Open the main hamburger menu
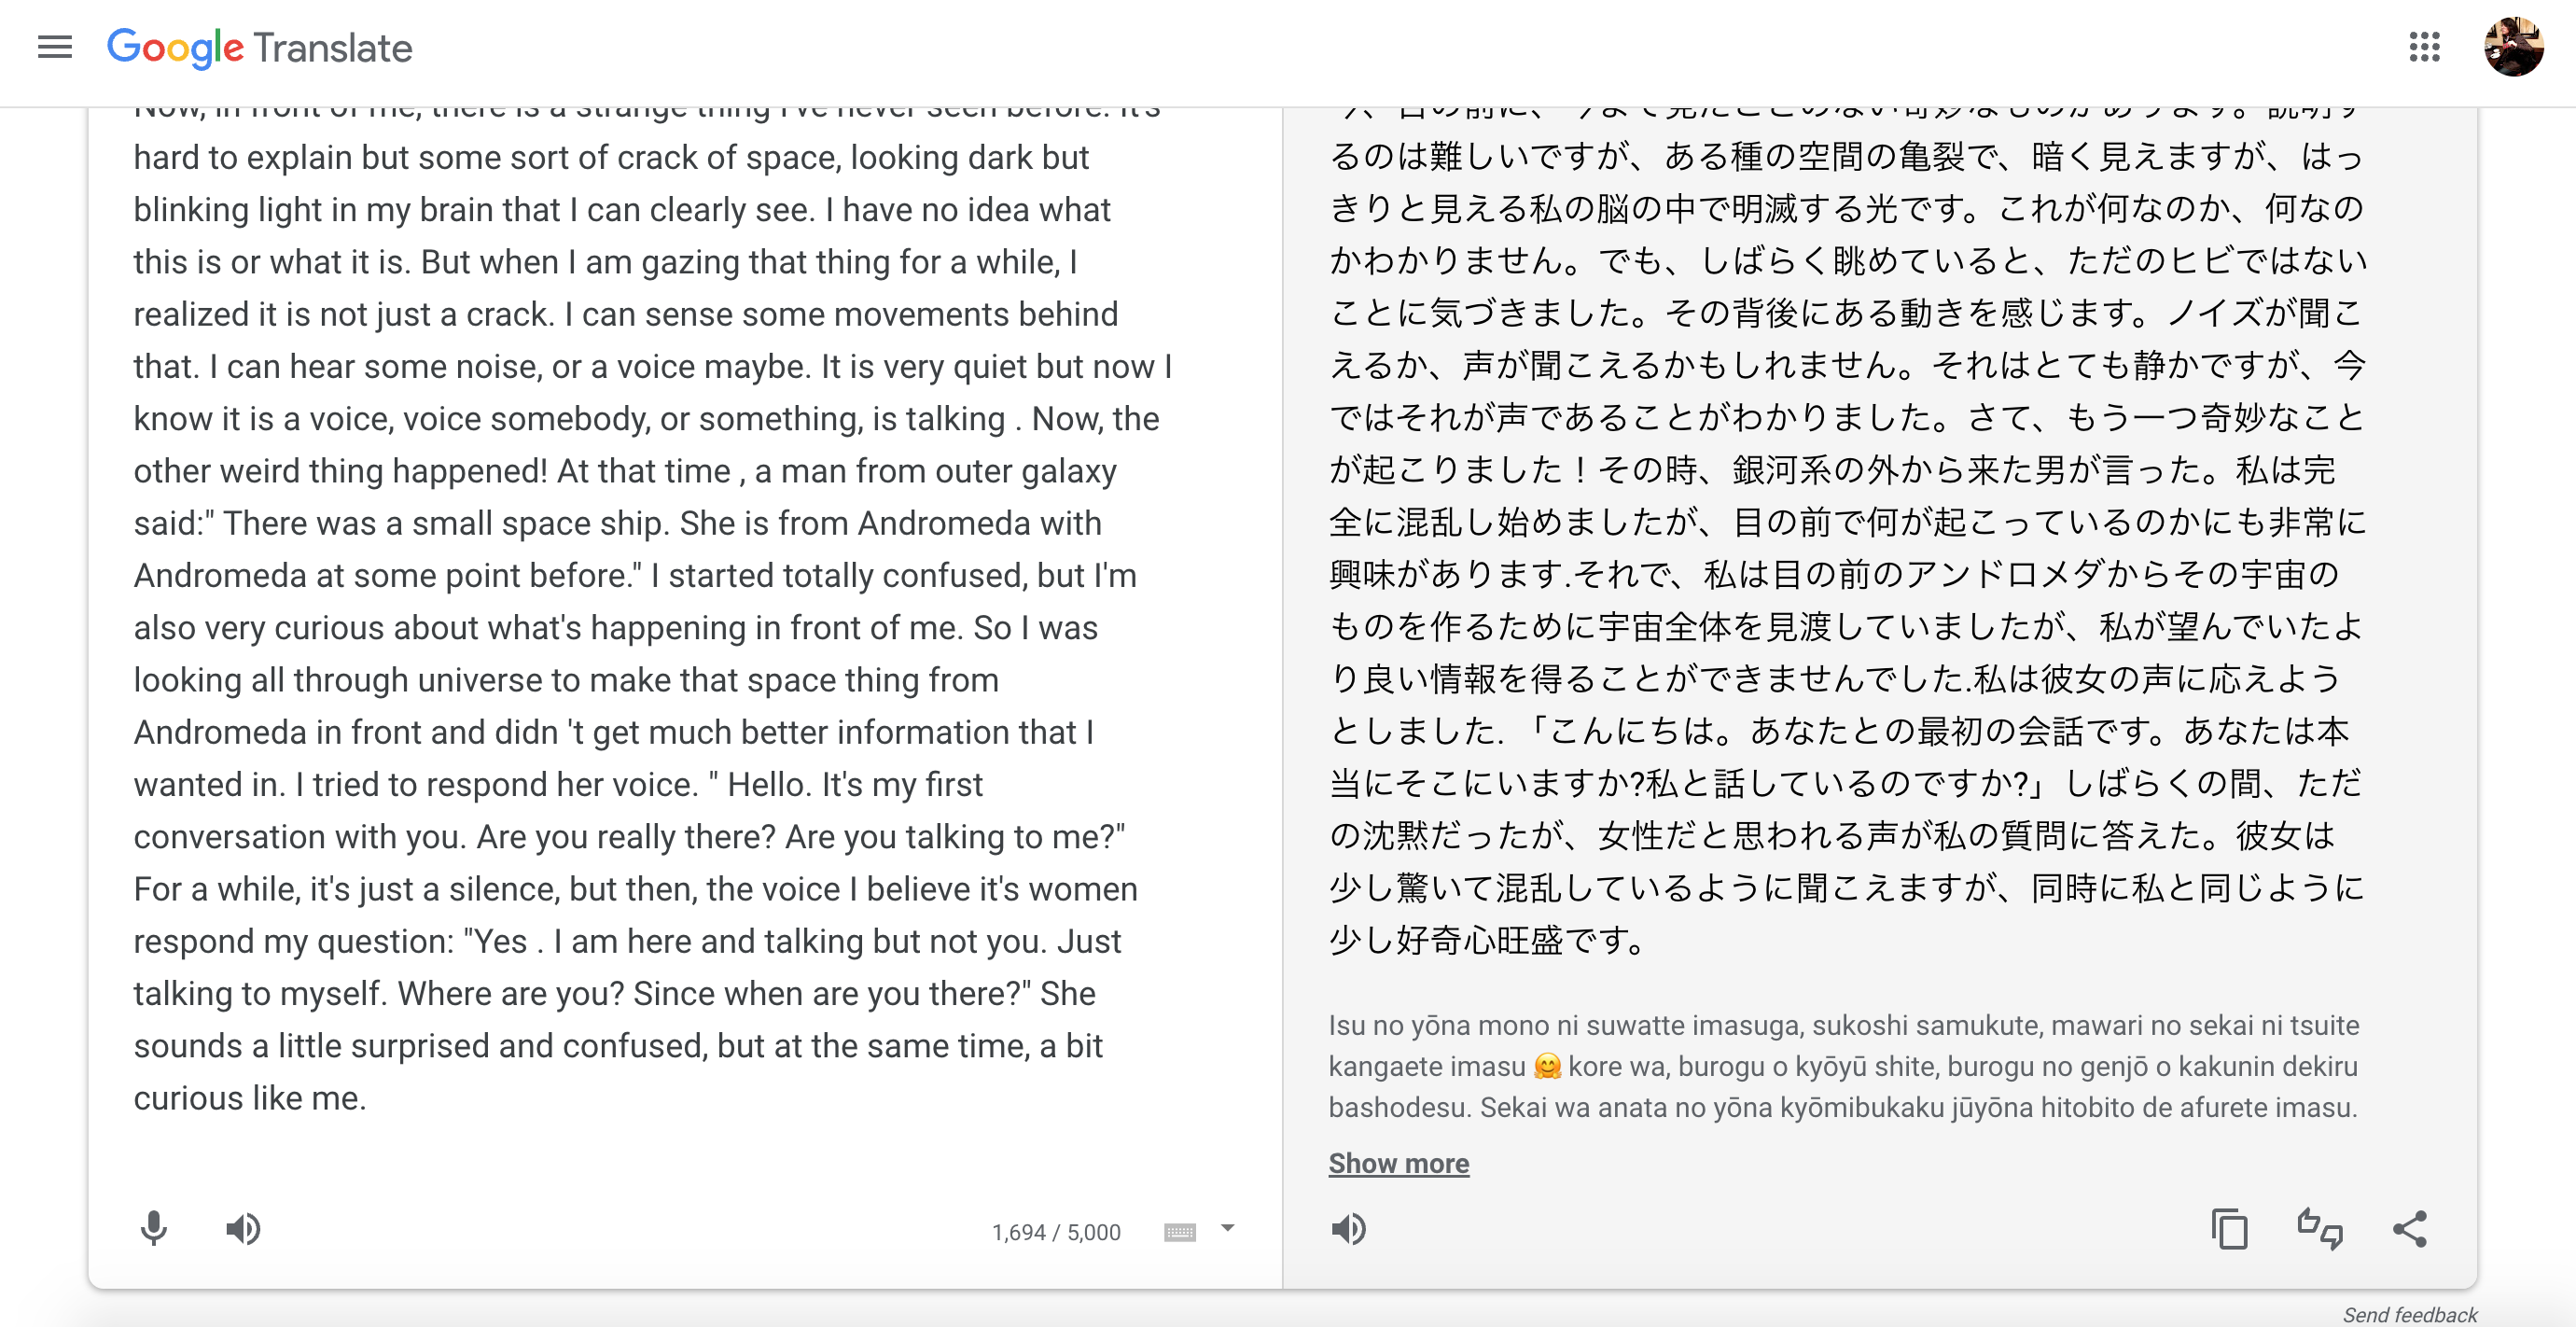This screenshot has width=2576, height=1327. (55, 47)
